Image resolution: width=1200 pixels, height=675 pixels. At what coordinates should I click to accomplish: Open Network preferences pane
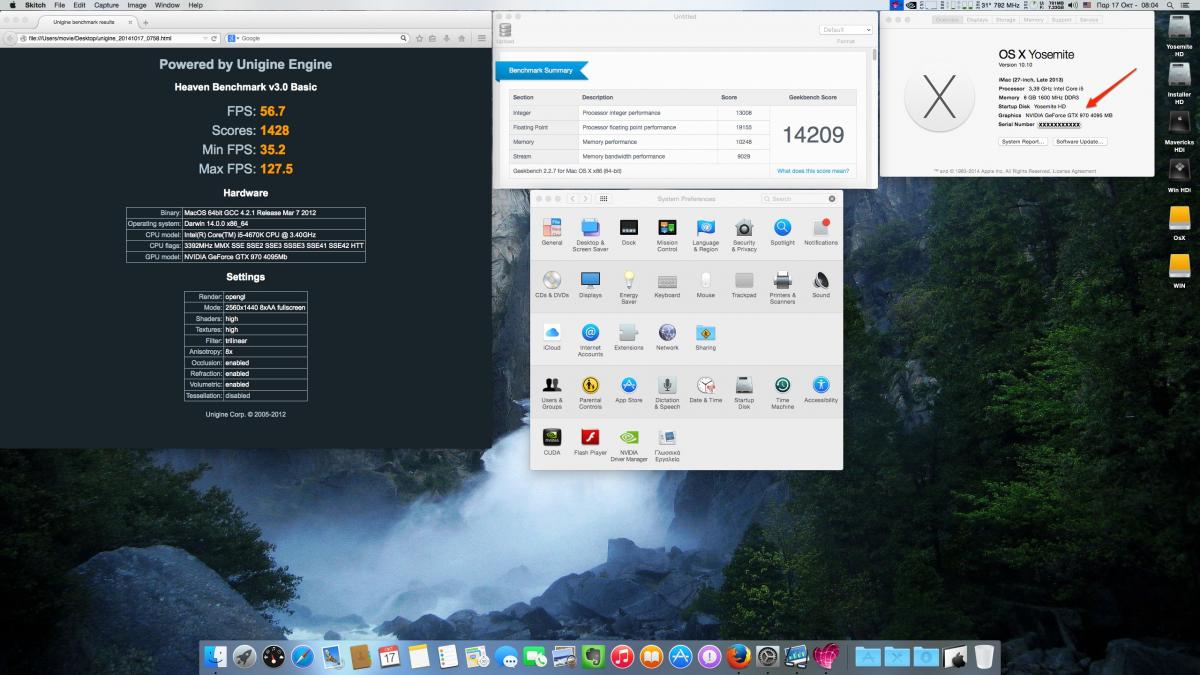pyautogui.click(x=667, y=336)
